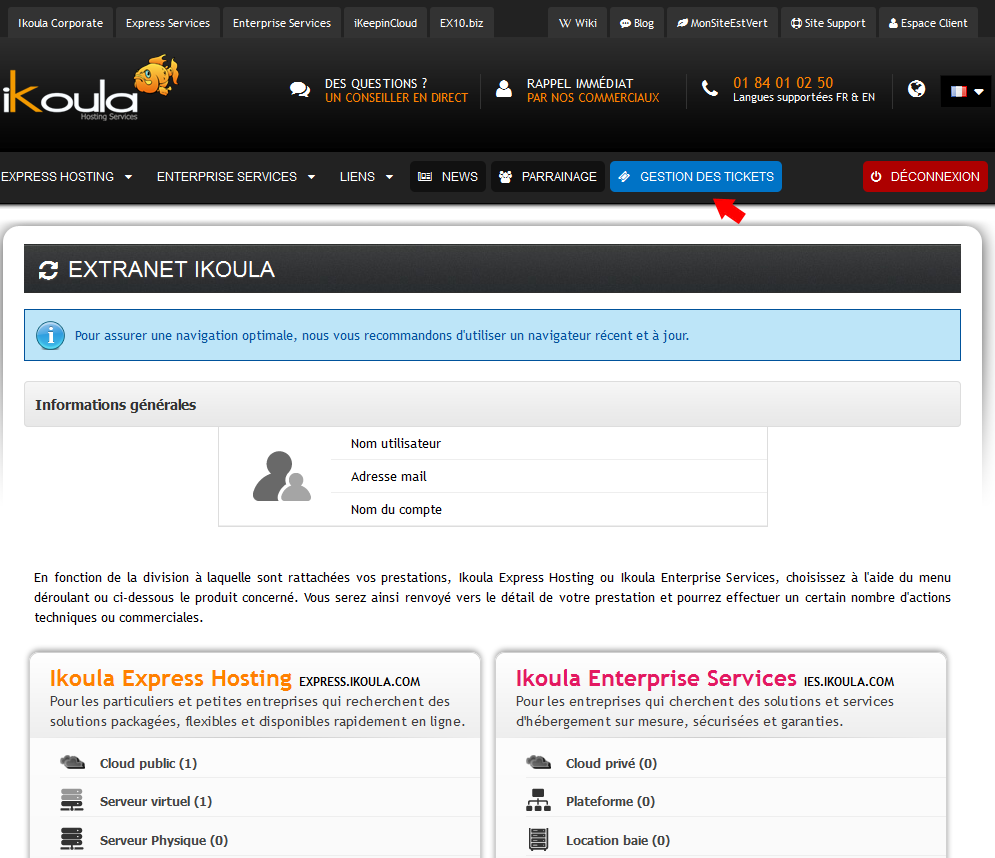The width and height of the screenshot is (995, 858).
Task: Click the globe language icon
Action: [916, 89]
